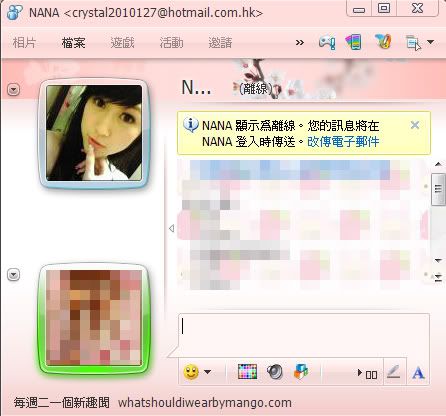The width and height of the screenshot is (446, 416).
Task: Open dropdown beside your own display picture
Action: [14, 275]
